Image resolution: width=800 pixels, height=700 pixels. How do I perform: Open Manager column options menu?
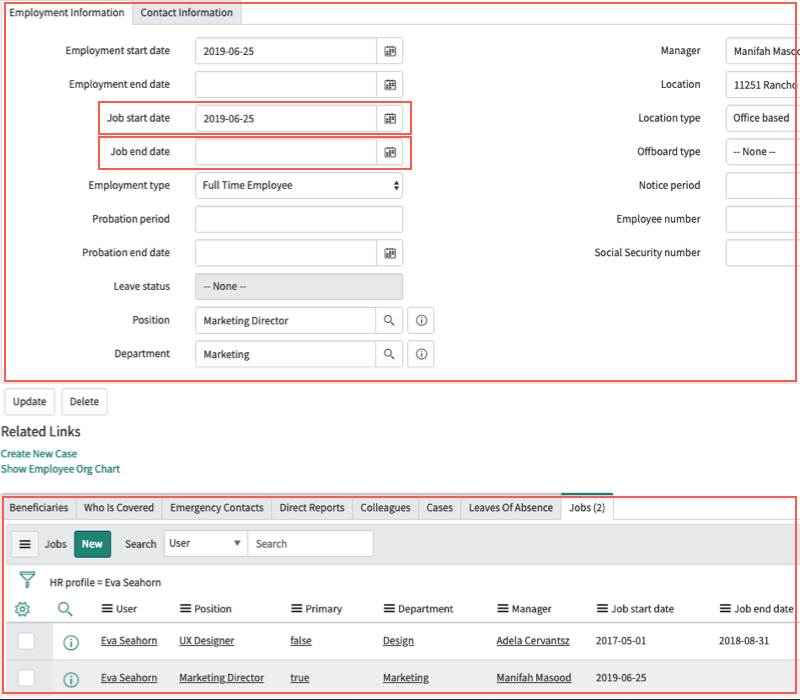(x=503, y=609)
